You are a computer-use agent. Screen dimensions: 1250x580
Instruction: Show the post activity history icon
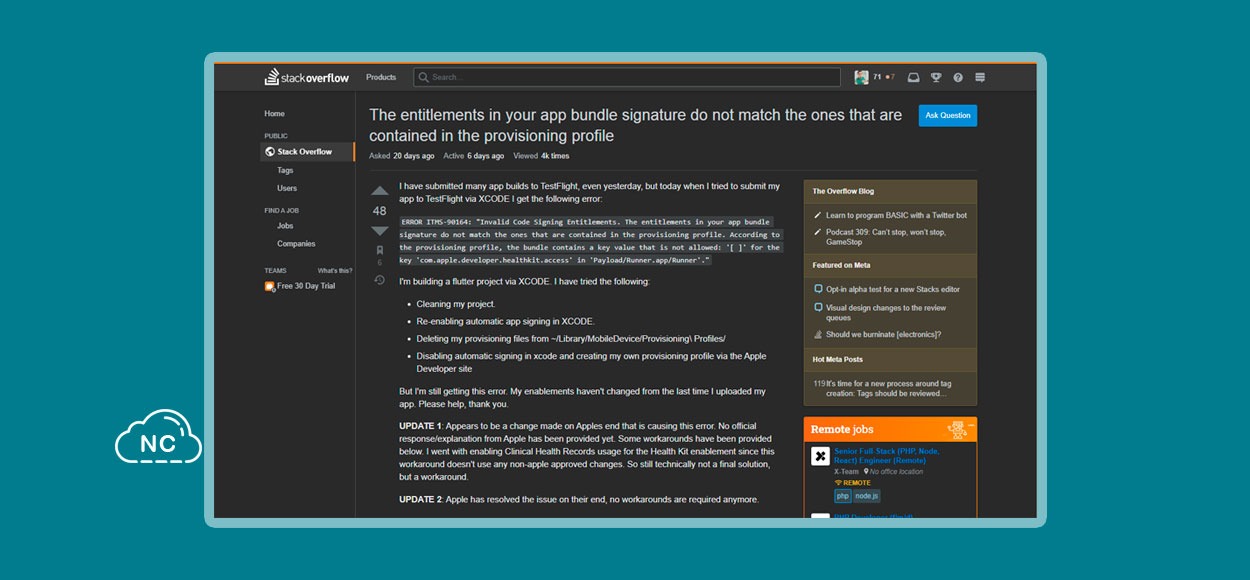click(x=380, y=280)
